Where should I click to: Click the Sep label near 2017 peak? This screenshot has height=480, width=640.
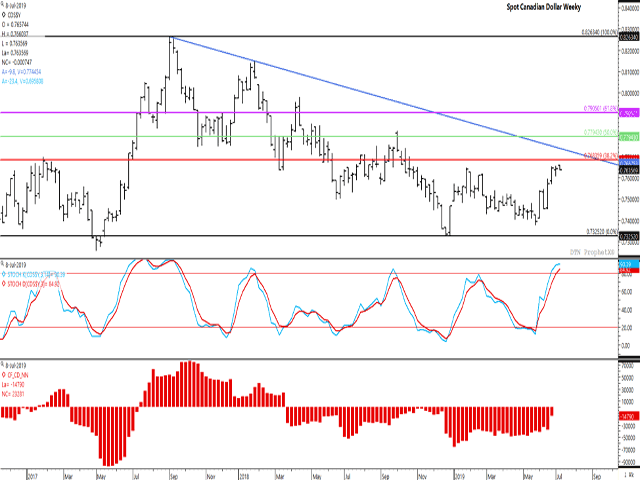tap(174, 476)
